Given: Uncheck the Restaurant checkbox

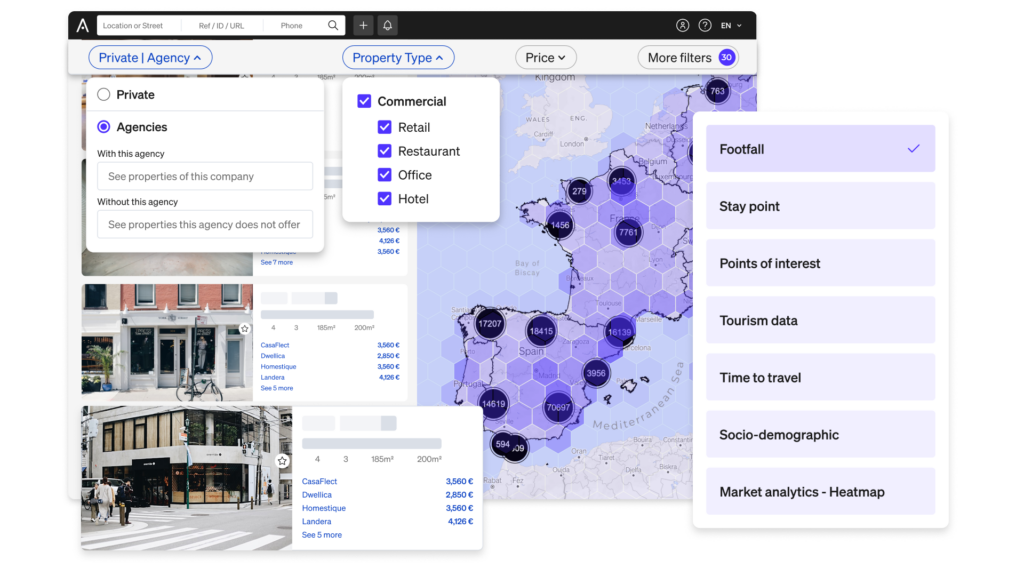Looking at the screenshot, I should 384,151.
